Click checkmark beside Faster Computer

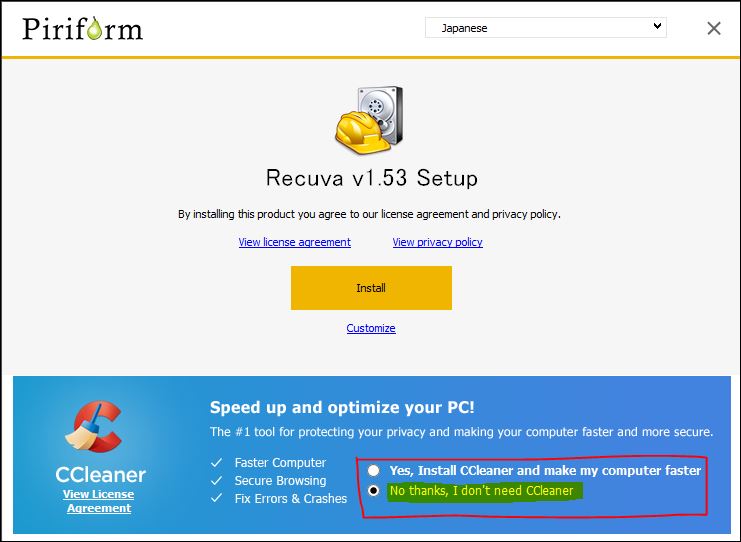[x=216, y=463]
